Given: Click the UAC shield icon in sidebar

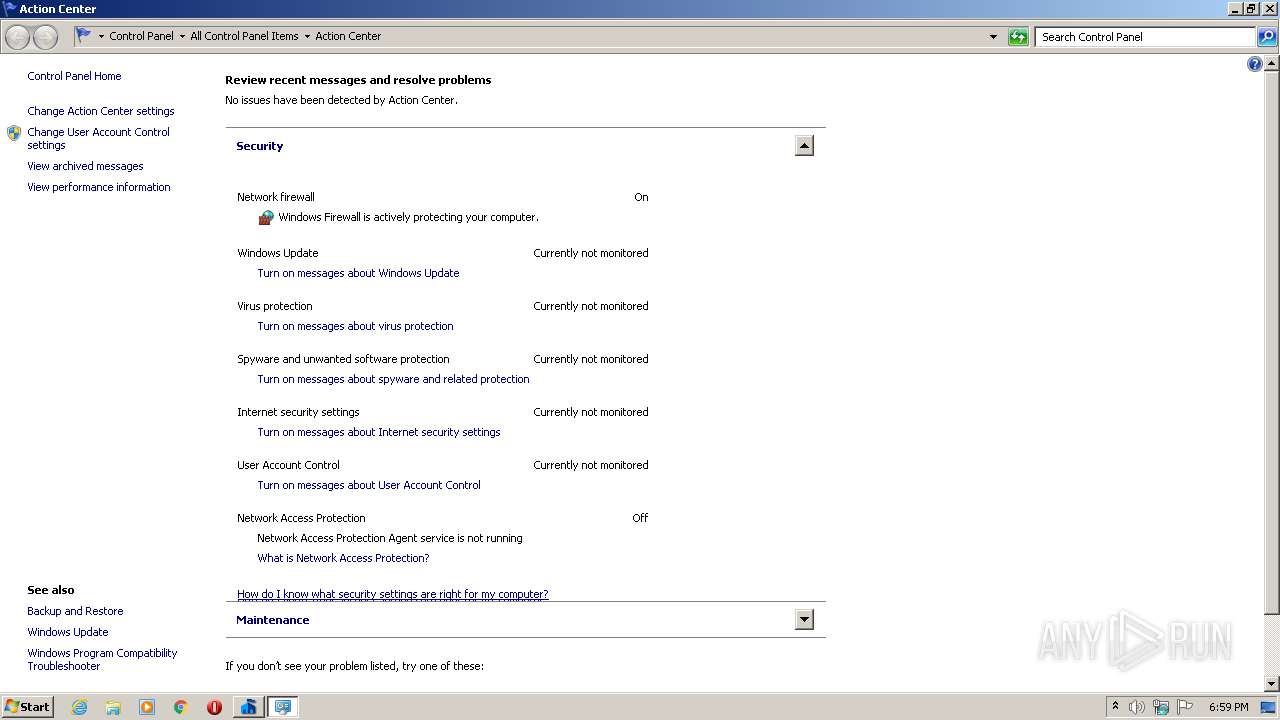Looking at the screenshot, I should [x=14, y=133].
